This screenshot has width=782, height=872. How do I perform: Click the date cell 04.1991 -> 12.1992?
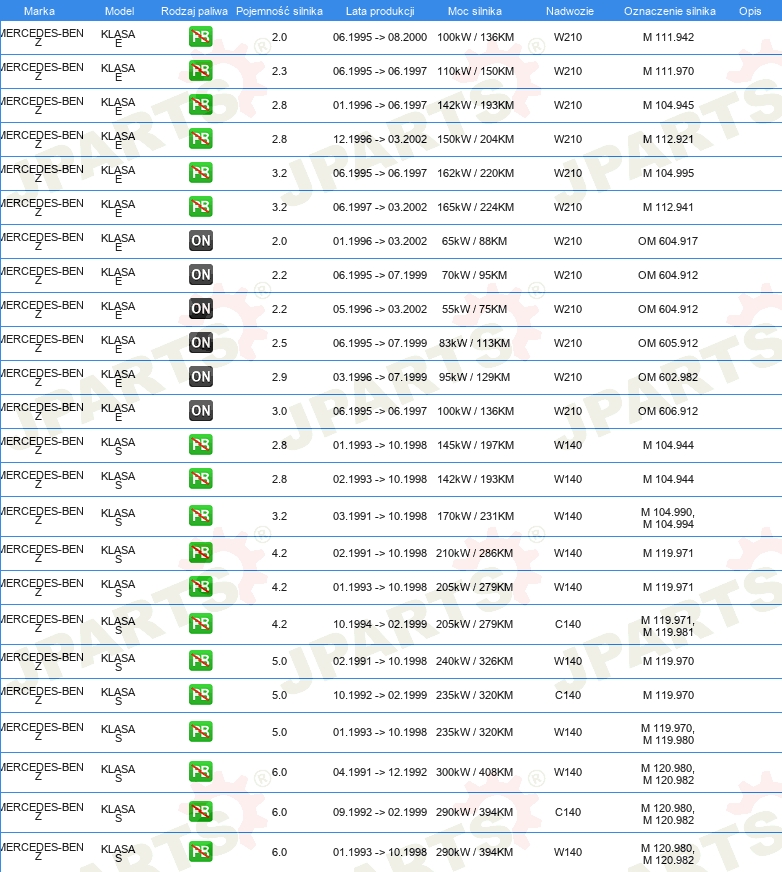coord(380,772)
